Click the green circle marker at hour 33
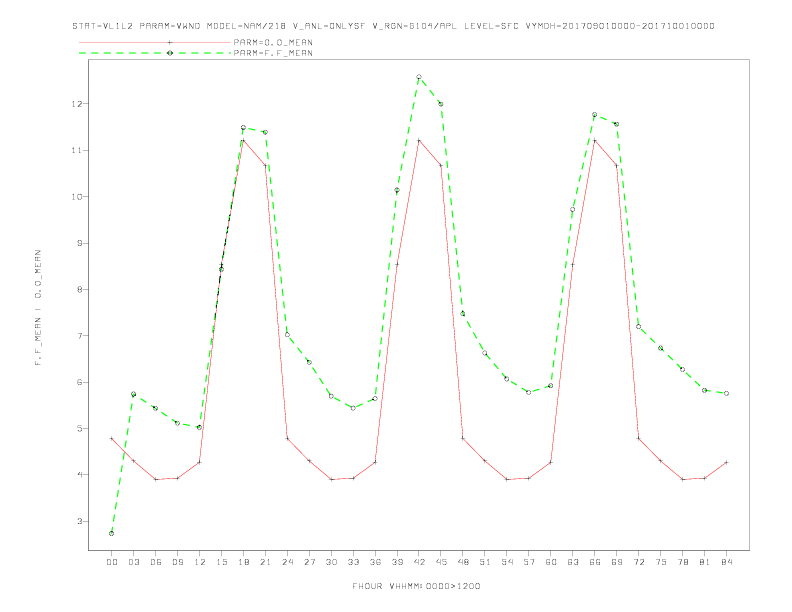Screen dimensions: 792x612 (x=353, y=408)
